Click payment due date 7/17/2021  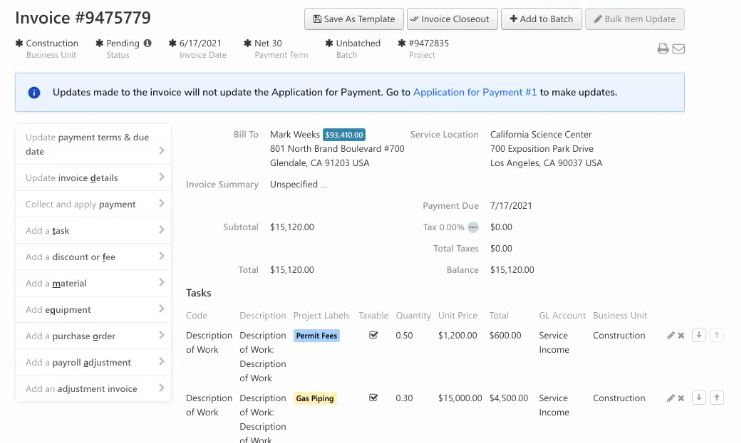coord(511,206)
